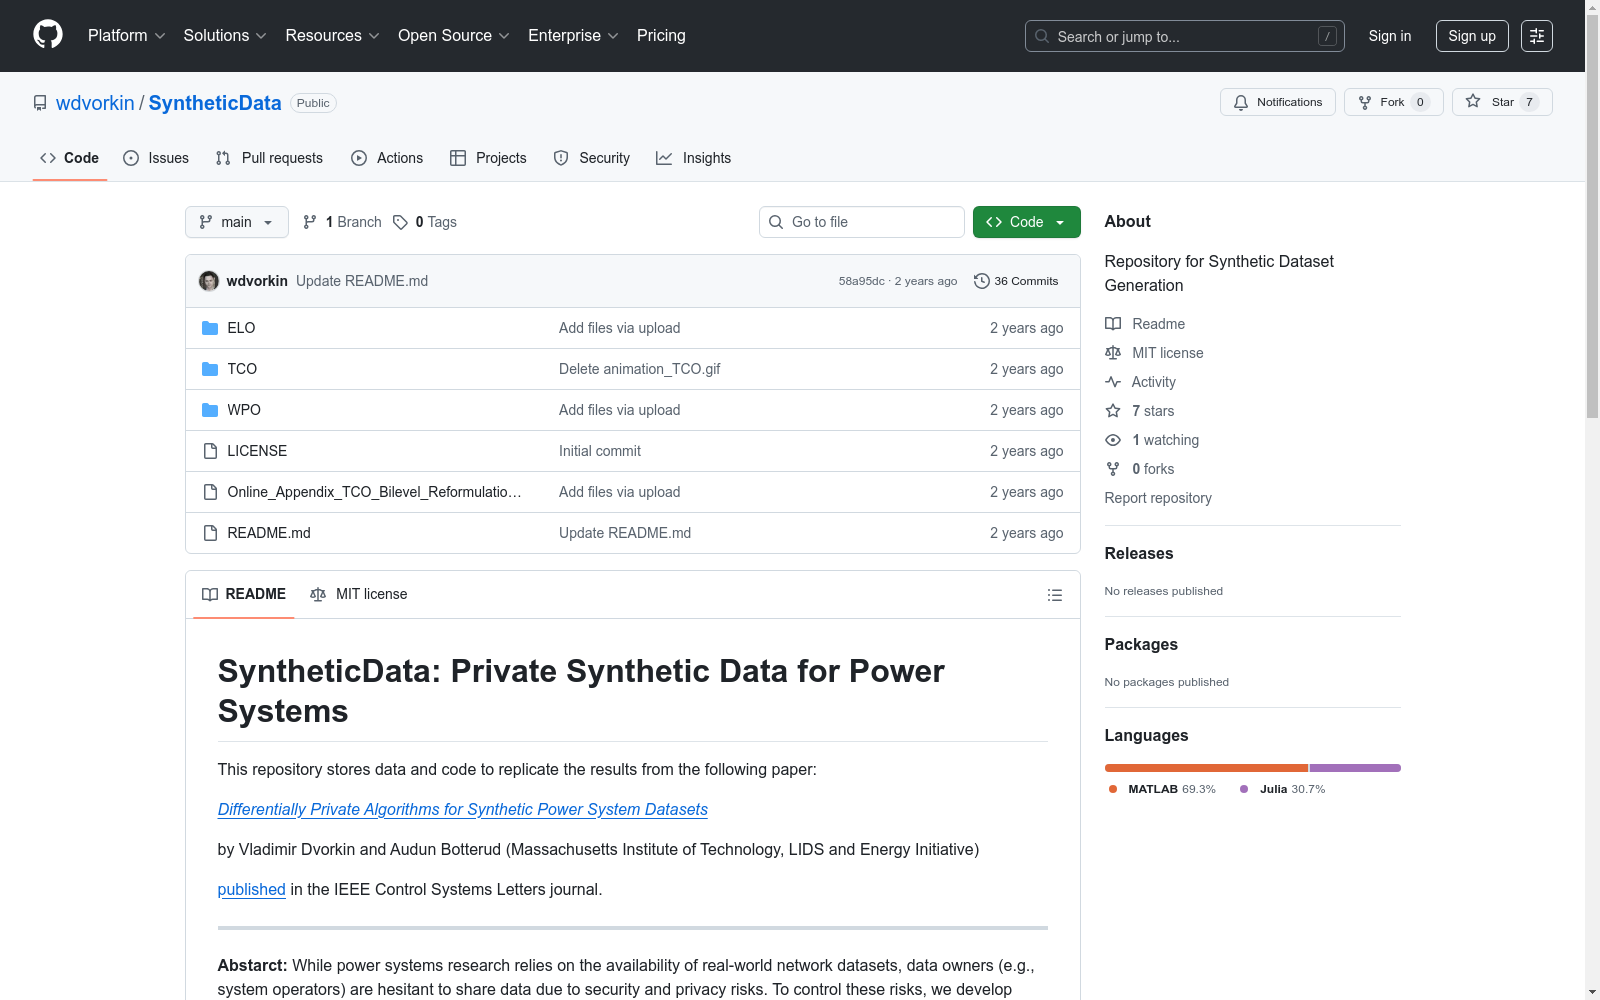This screenshot has width=1600, height=1000.
Task: Click the stars icon in About
Action: (1113, 411)
